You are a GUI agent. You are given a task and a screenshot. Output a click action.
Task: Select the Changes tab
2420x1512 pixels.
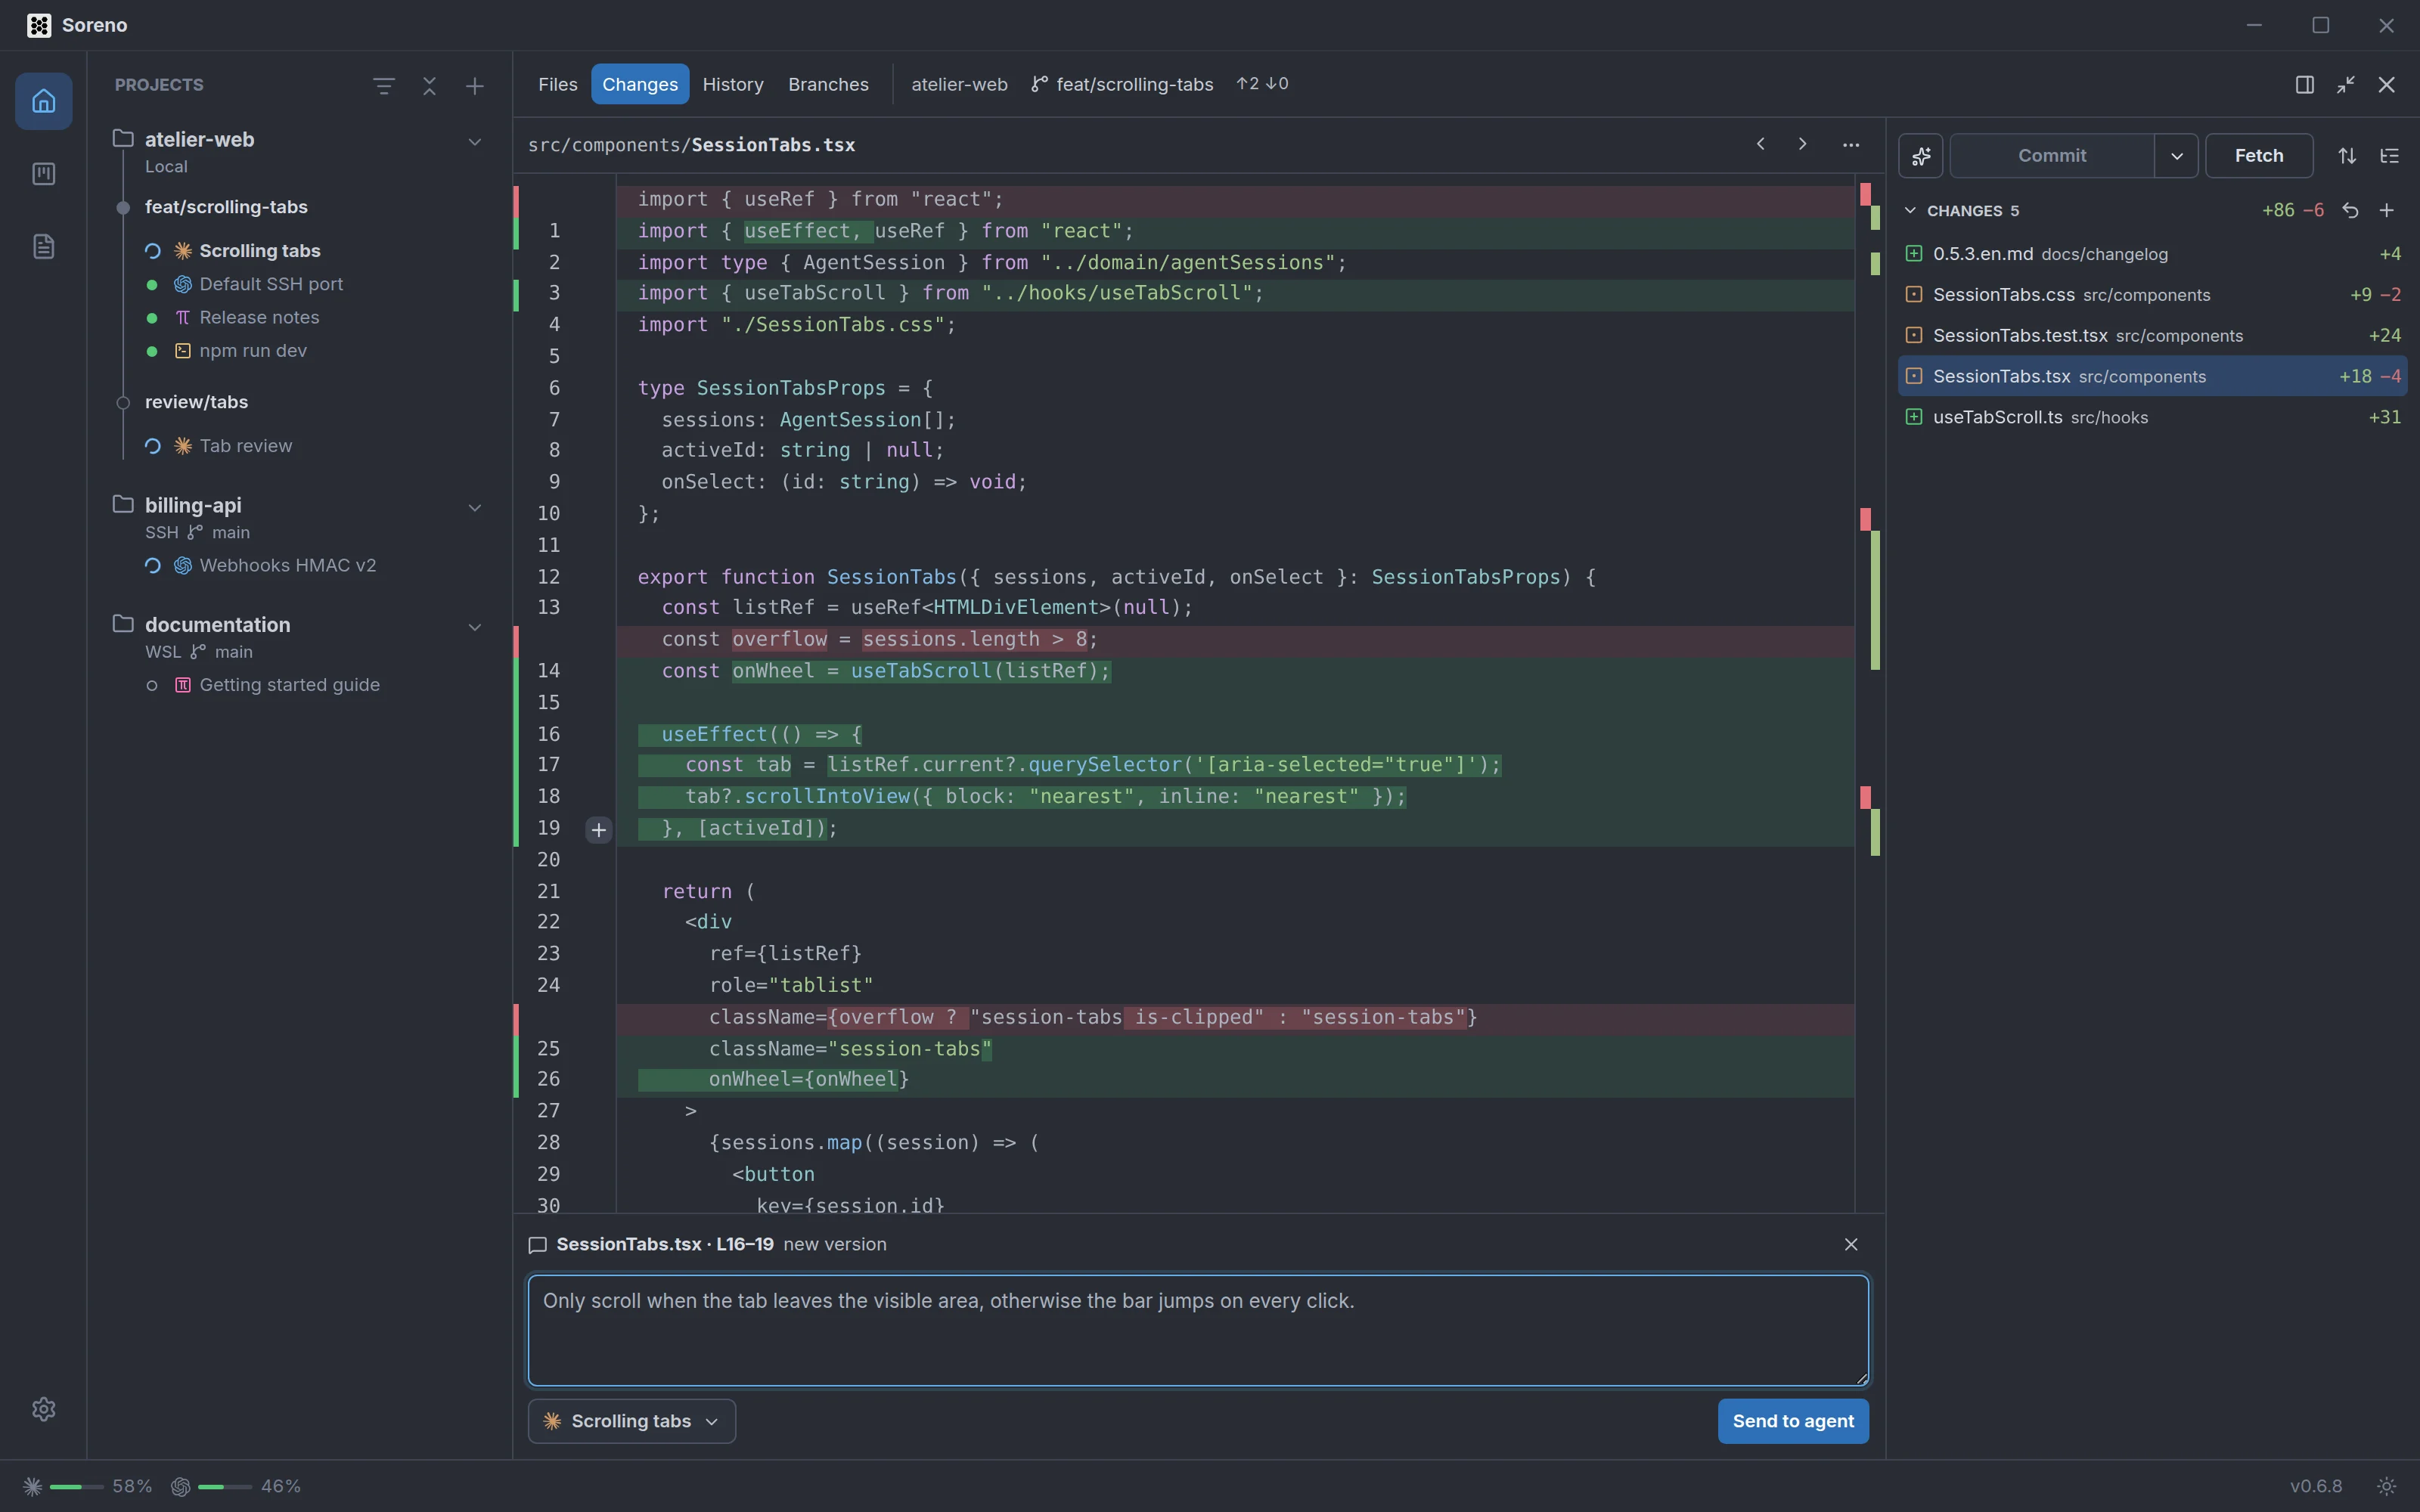[640, 85]
